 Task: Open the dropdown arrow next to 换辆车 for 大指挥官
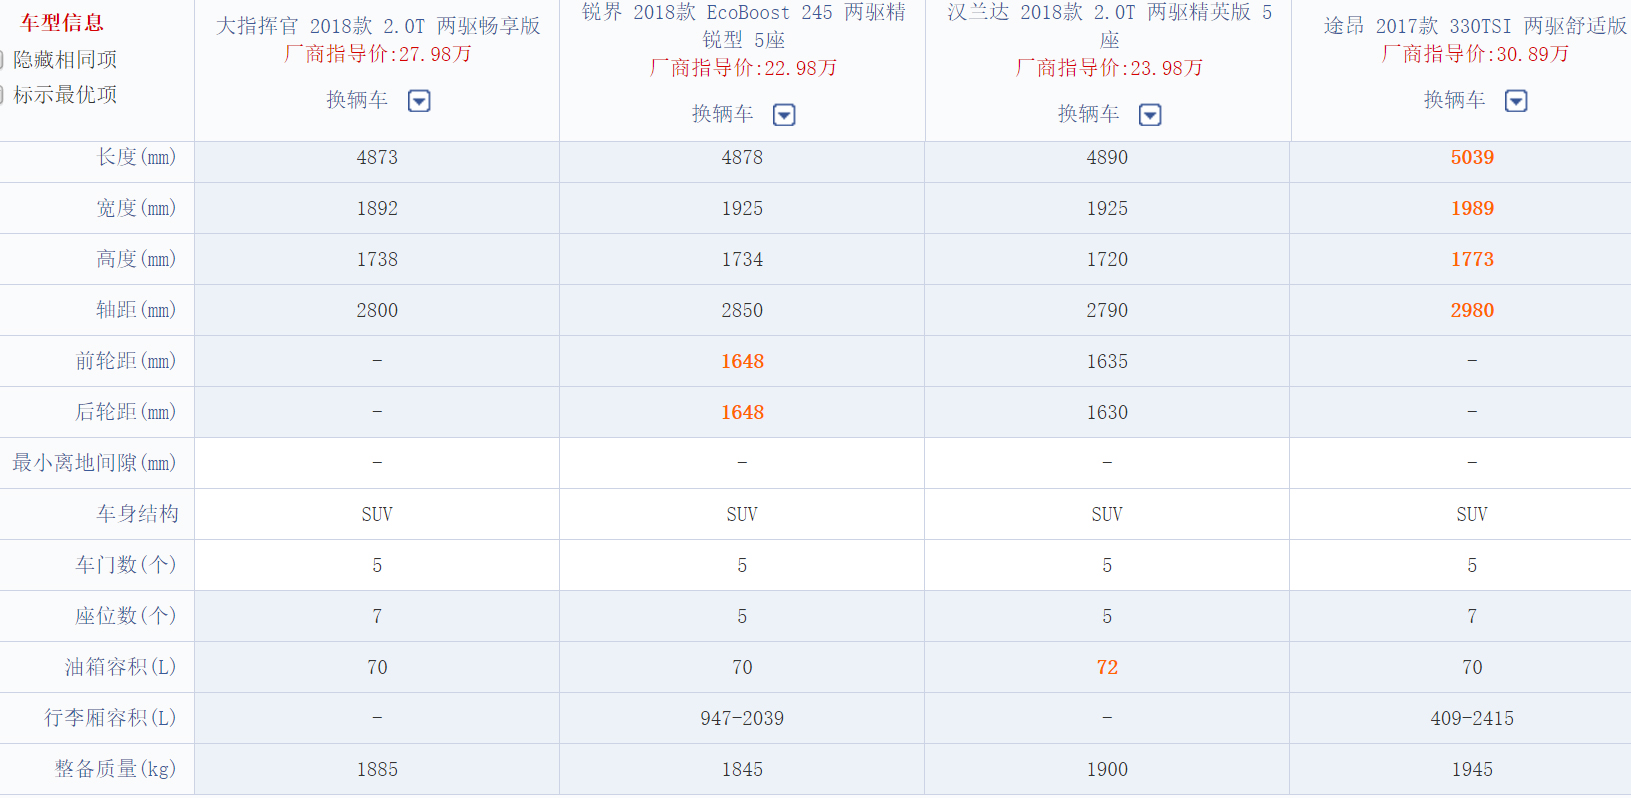tap(419, 101)
